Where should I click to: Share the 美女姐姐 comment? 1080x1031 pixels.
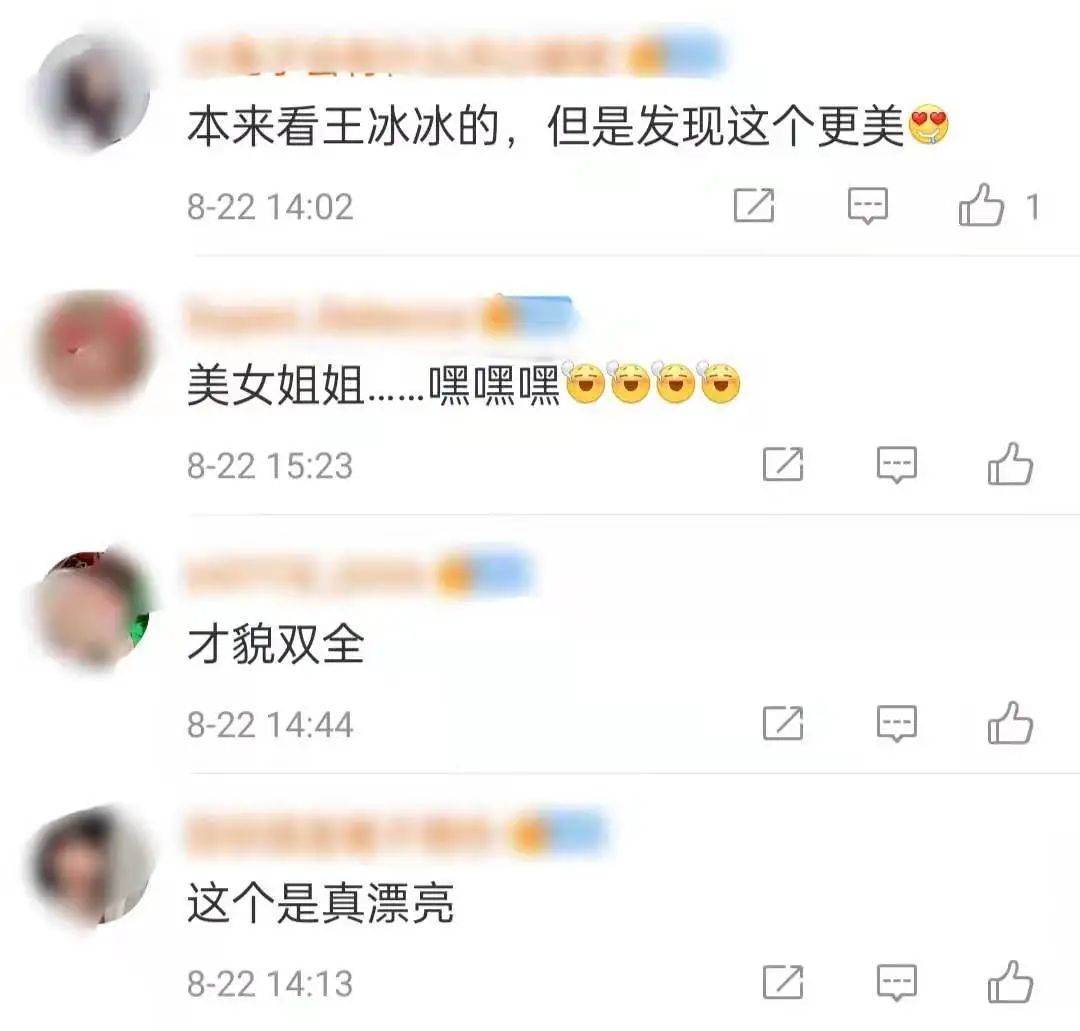coord(783,464)
